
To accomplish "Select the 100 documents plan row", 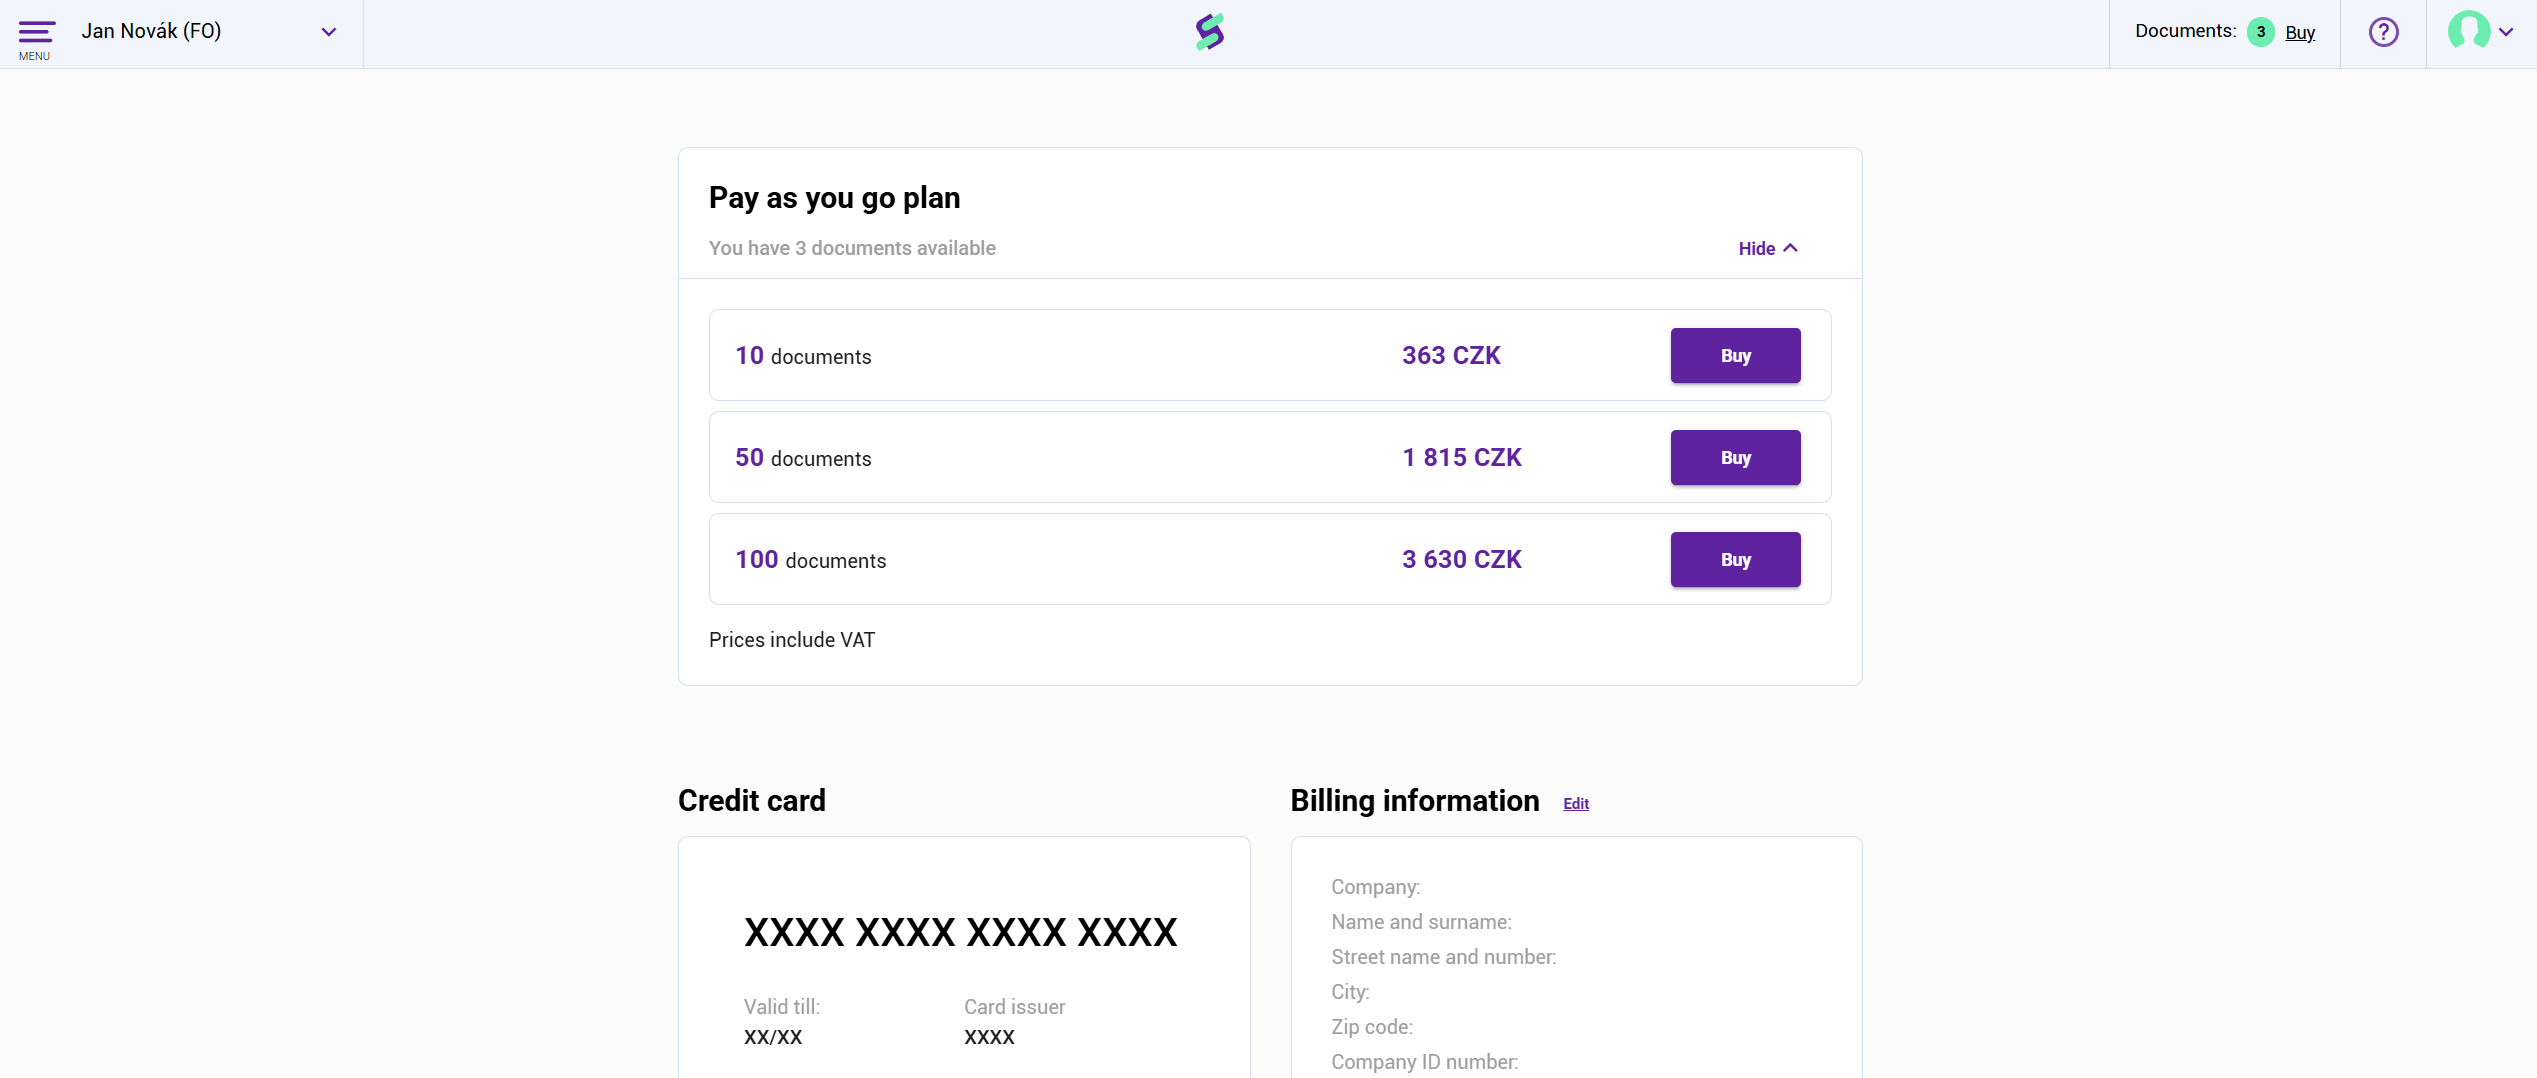I will point(1270,559).
